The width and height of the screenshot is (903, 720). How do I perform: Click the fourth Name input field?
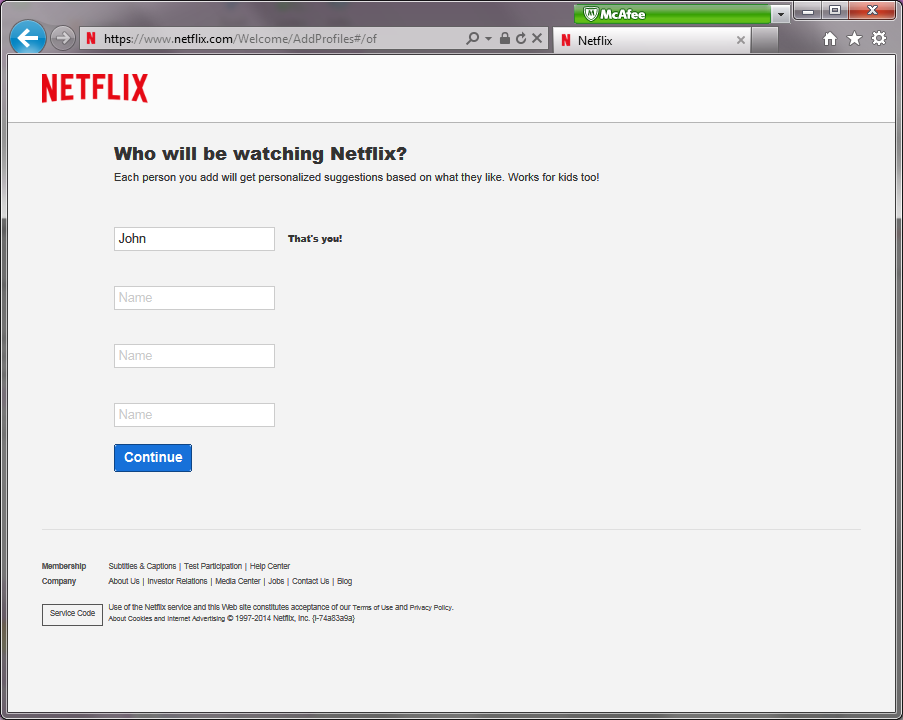click(194, 415)
